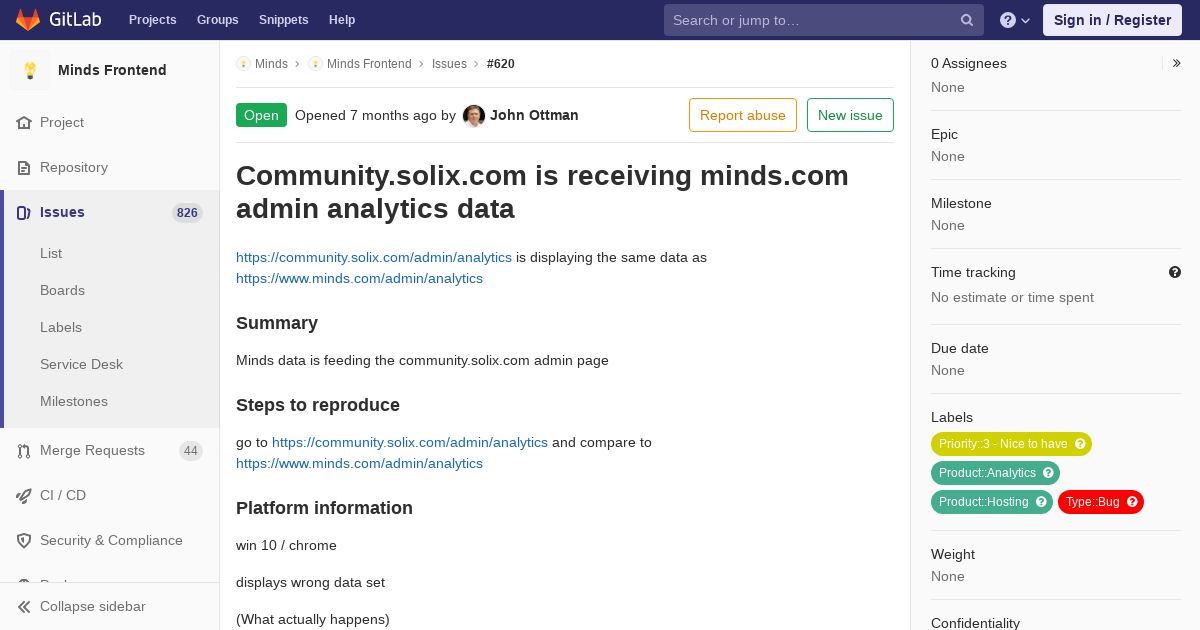Open Issue Boards in sidebar
Screen dimensions: 1200x630
pos(62,290)
